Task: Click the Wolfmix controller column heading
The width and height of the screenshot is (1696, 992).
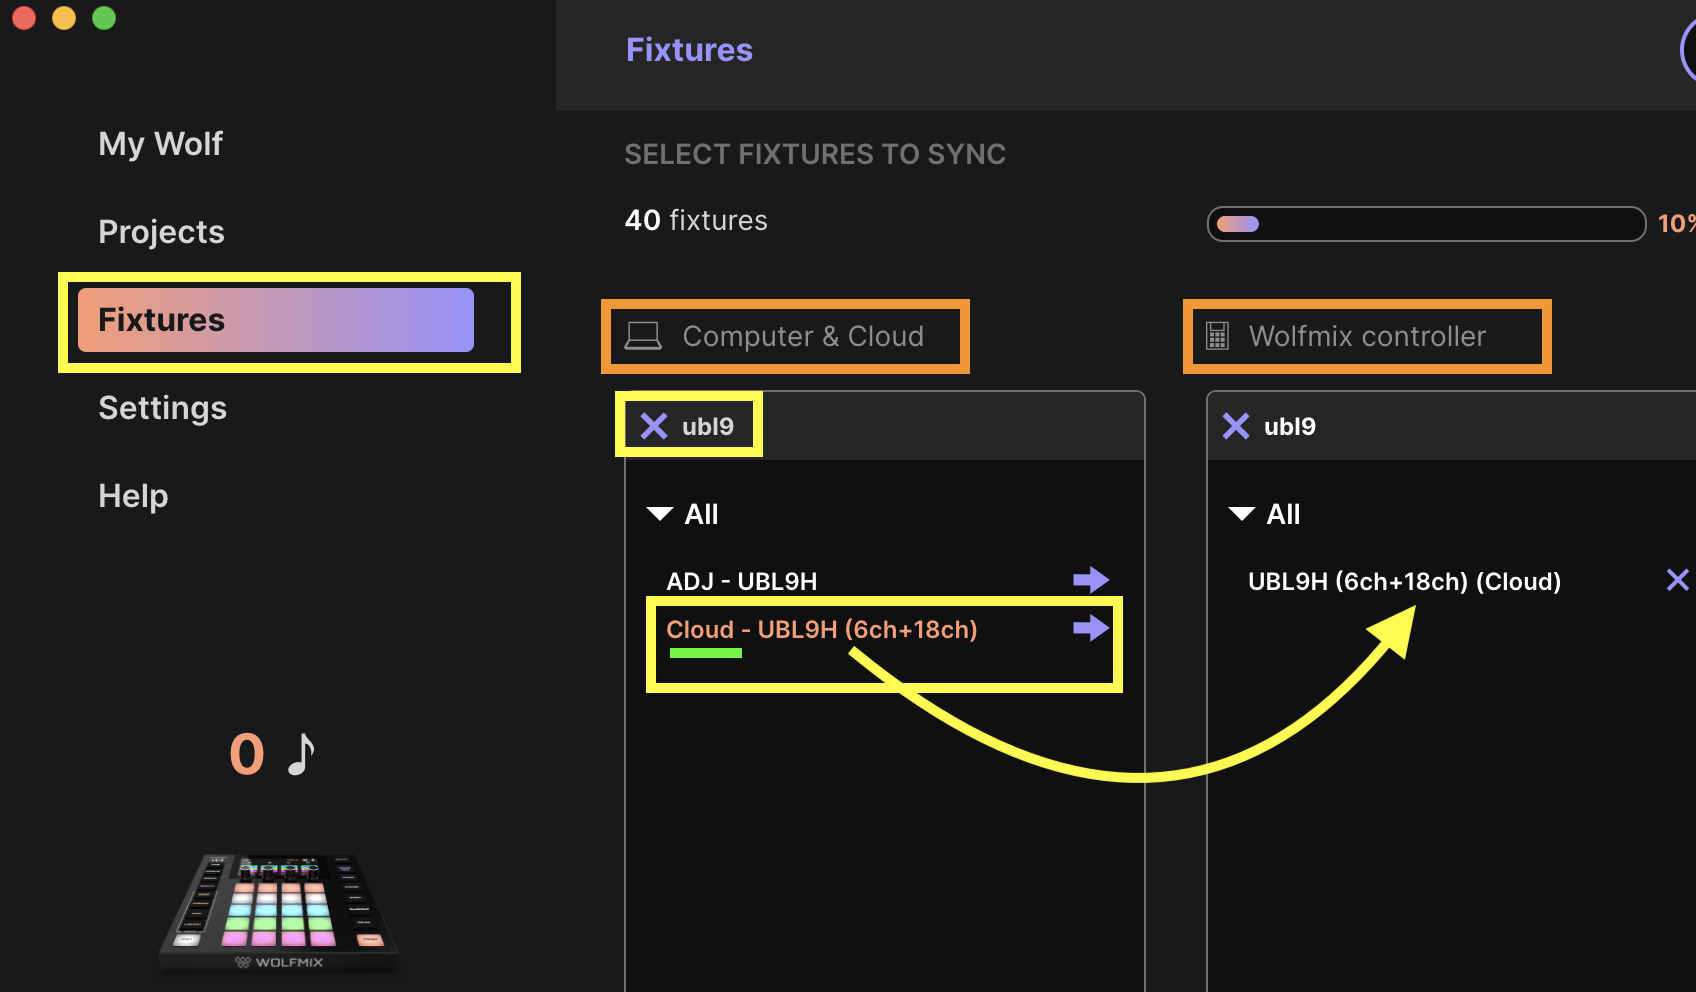Action: [1367, 337]
